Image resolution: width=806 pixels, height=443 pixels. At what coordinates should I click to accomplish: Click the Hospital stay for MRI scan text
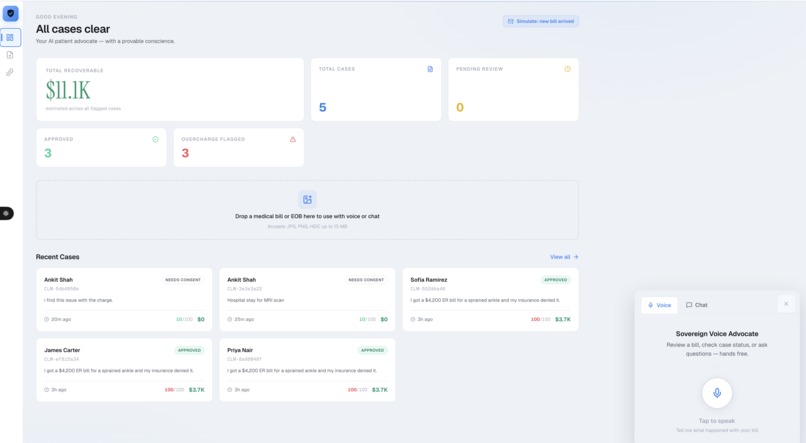255,300
